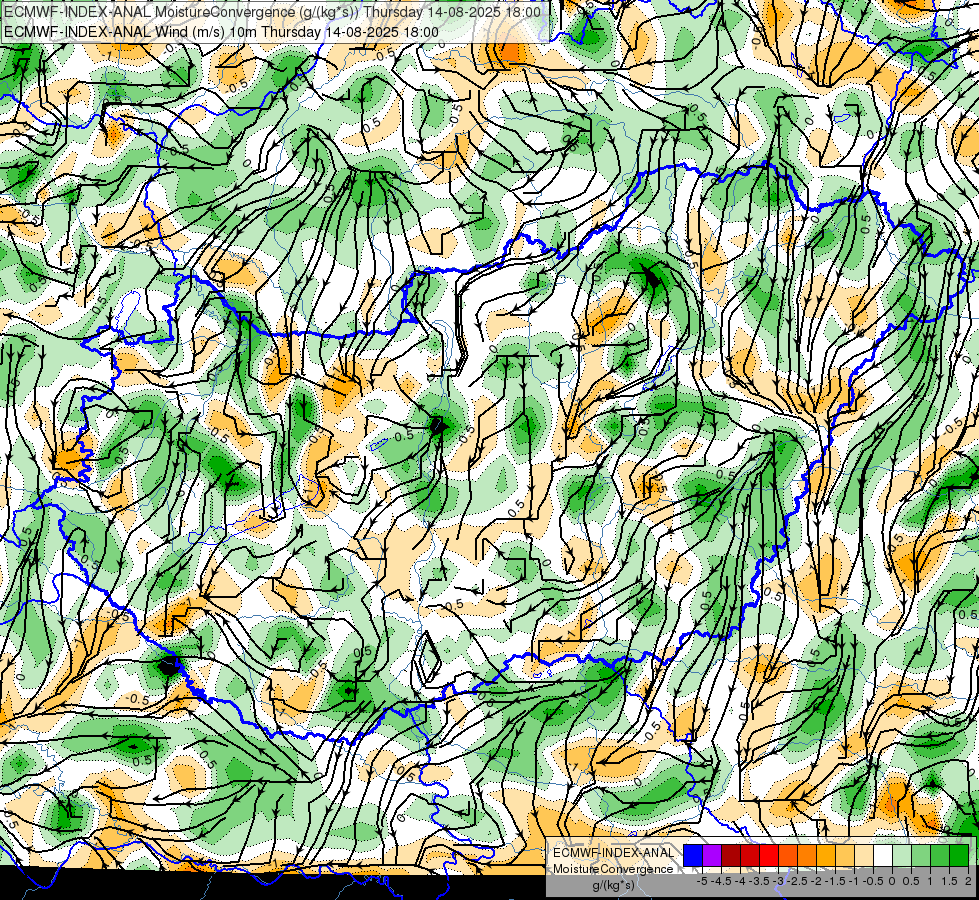Click the purple legend color swatch
This screenshot has width=979, height=900.
pyautogui.click(x=712, y=855)
